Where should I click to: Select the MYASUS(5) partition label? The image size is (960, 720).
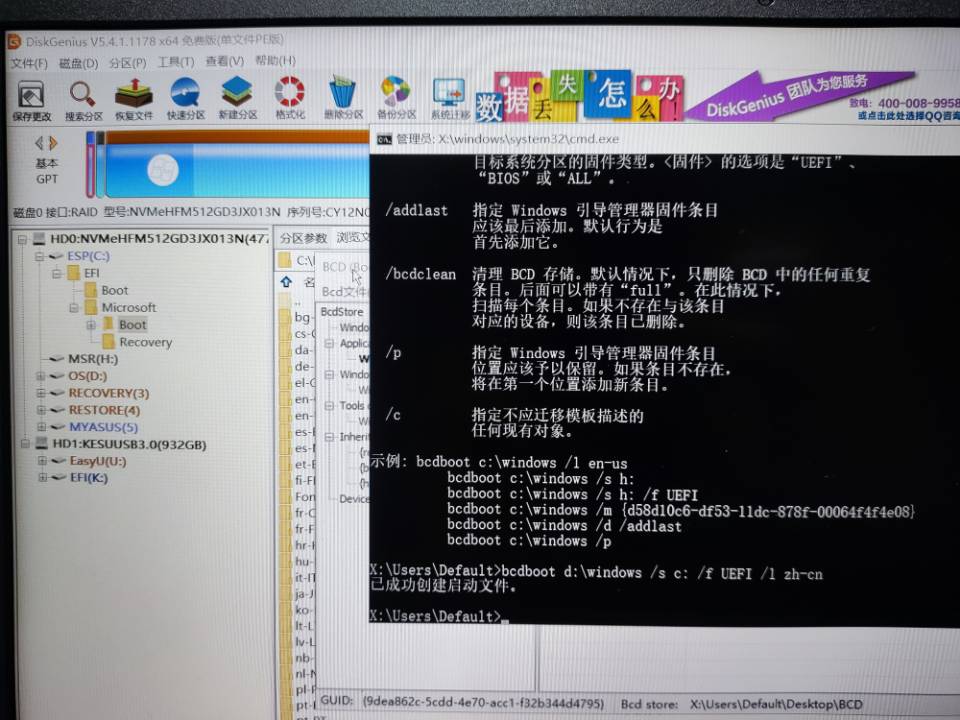point(103,427)
